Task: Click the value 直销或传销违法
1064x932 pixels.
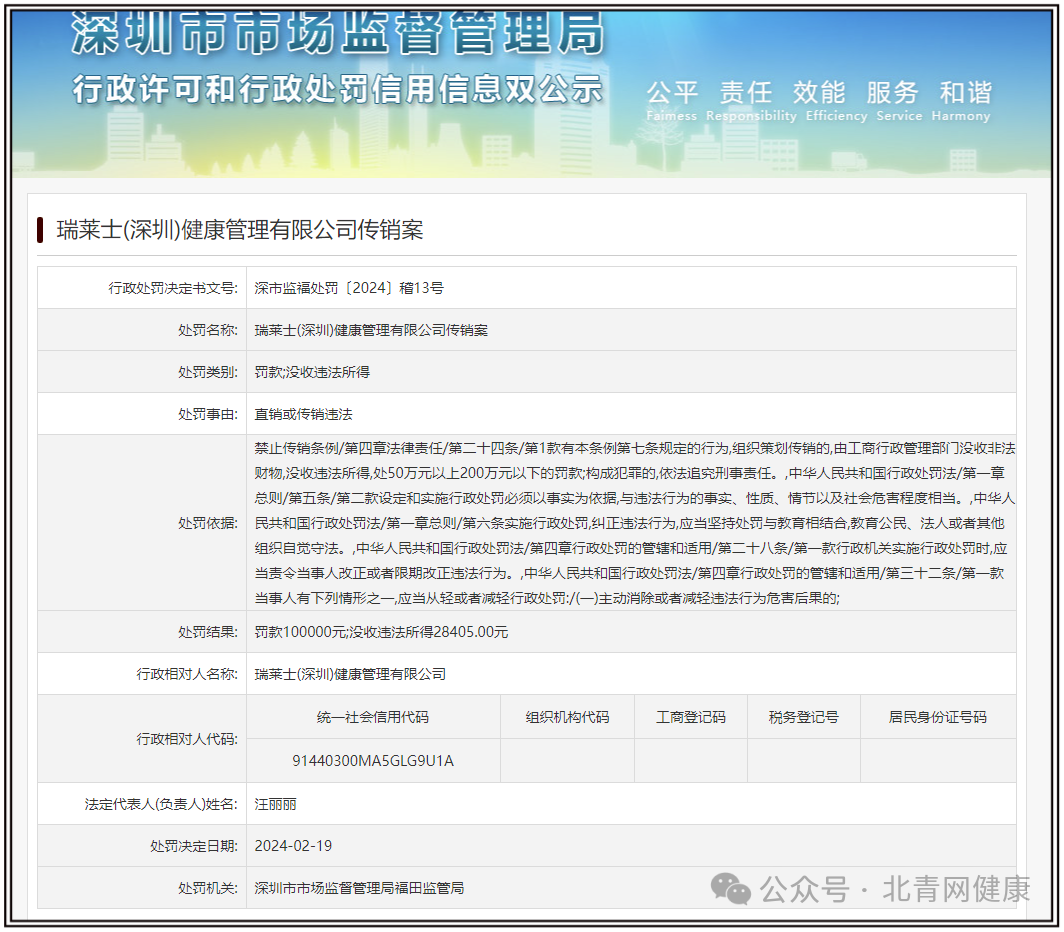Action: pyautogui.click(x=303, y=414)
